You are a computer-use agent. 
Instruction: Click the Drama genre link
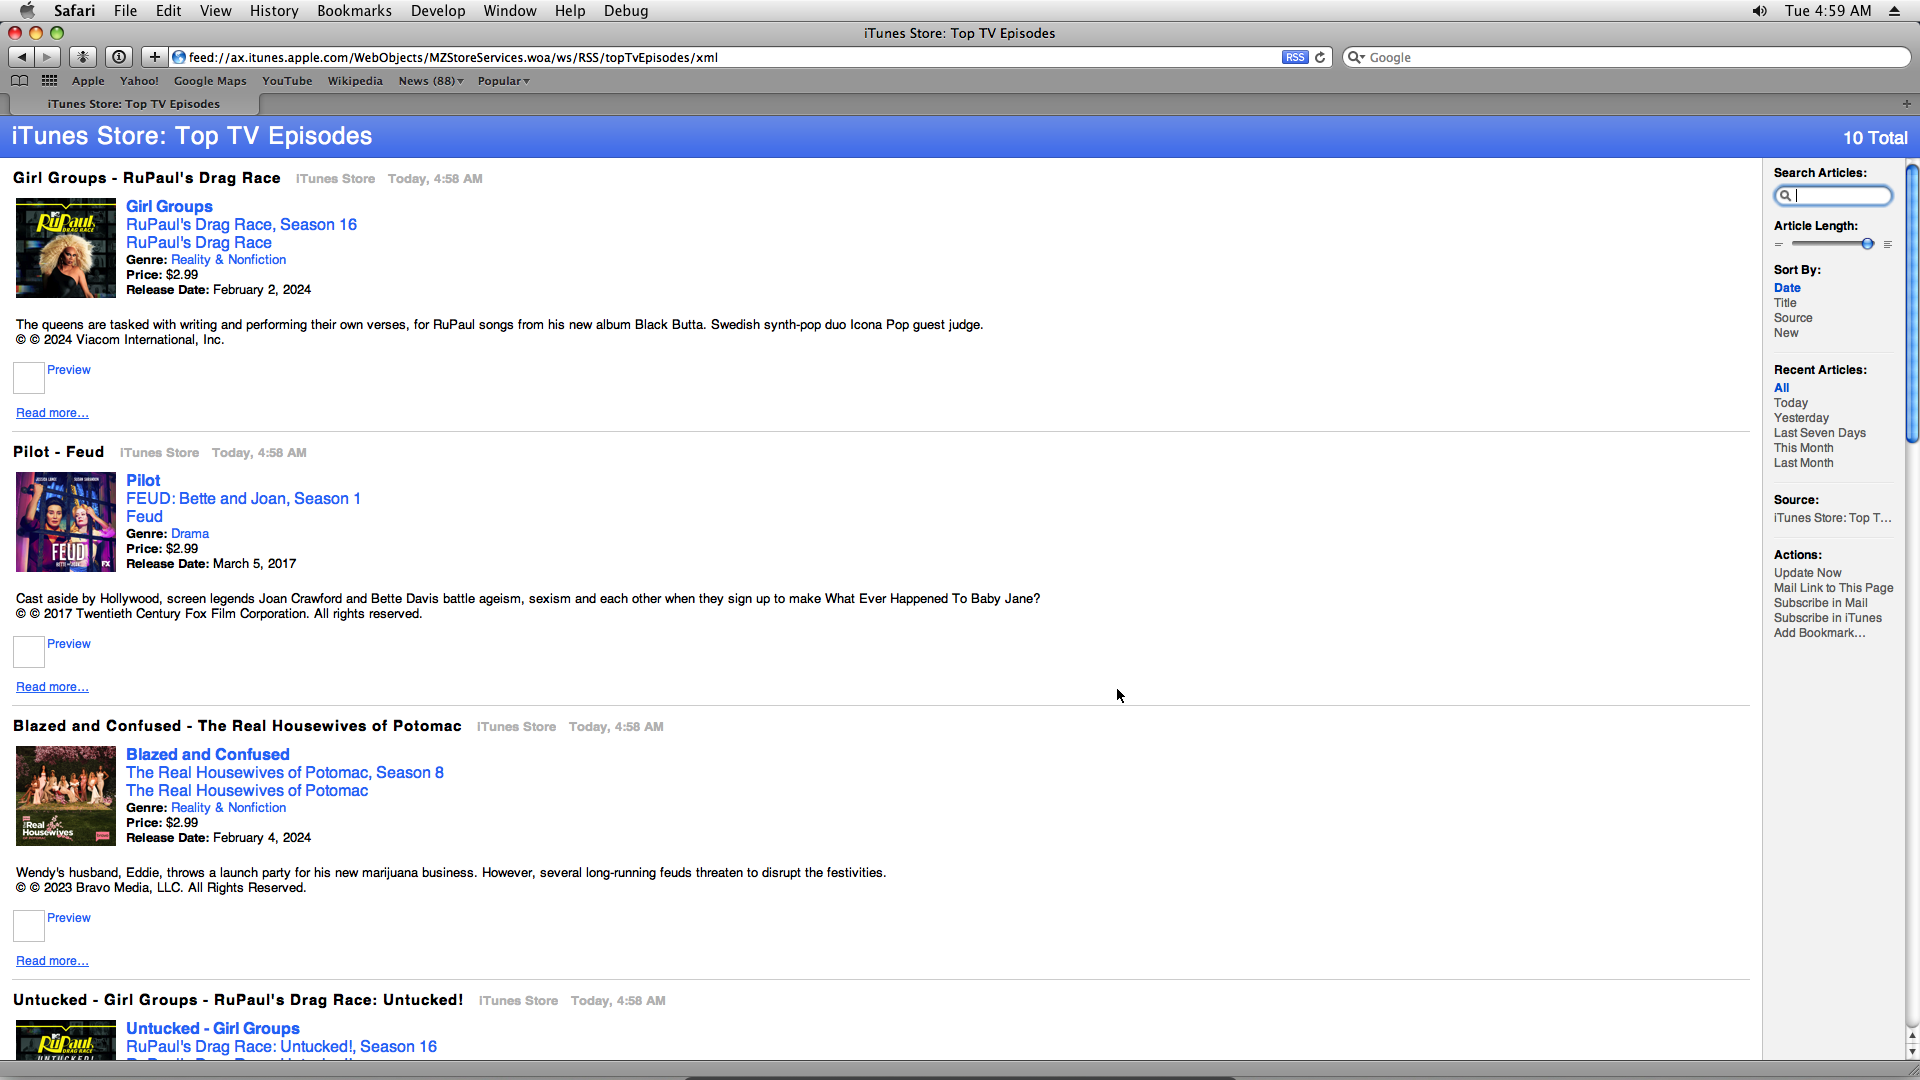190,534
